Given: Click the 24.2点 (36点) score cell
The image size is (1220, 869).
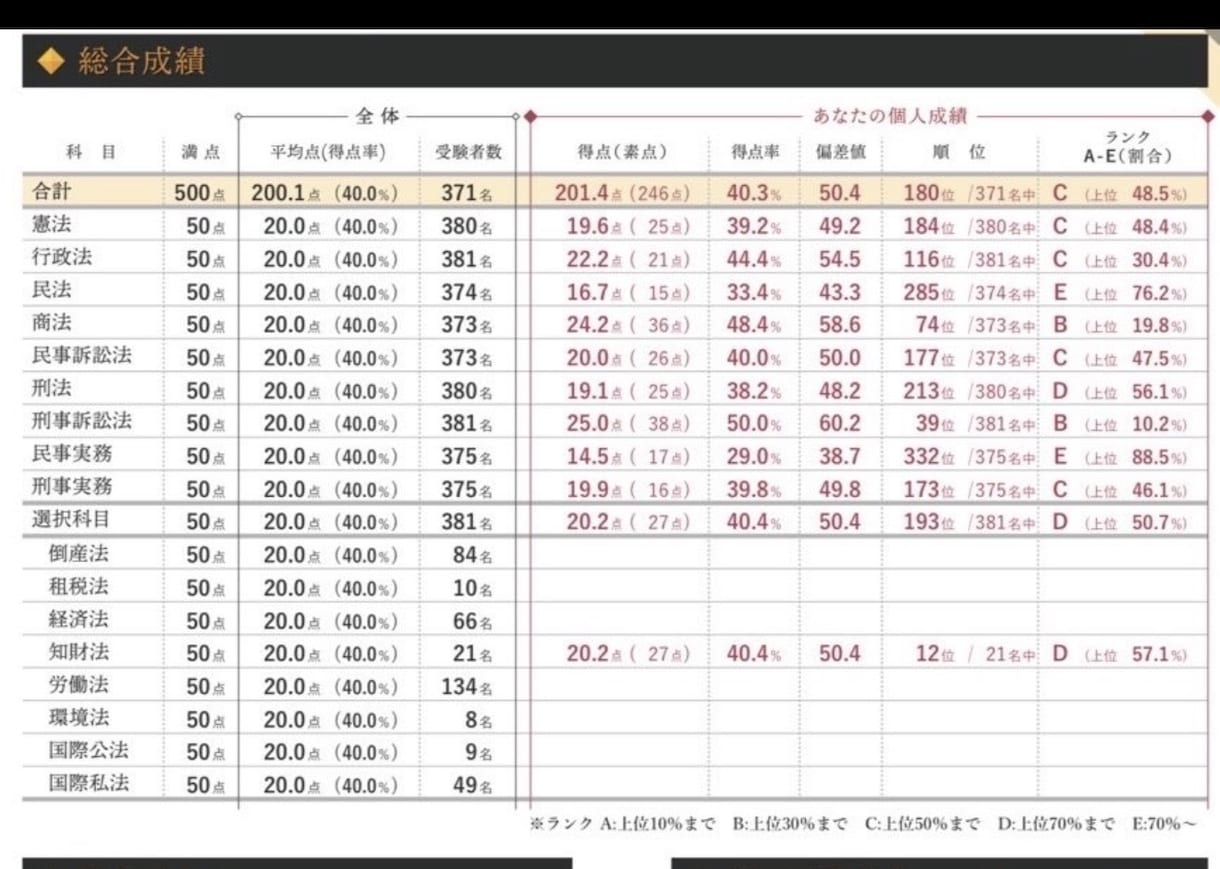Looking at the screenshot, I should click(628, 325).
